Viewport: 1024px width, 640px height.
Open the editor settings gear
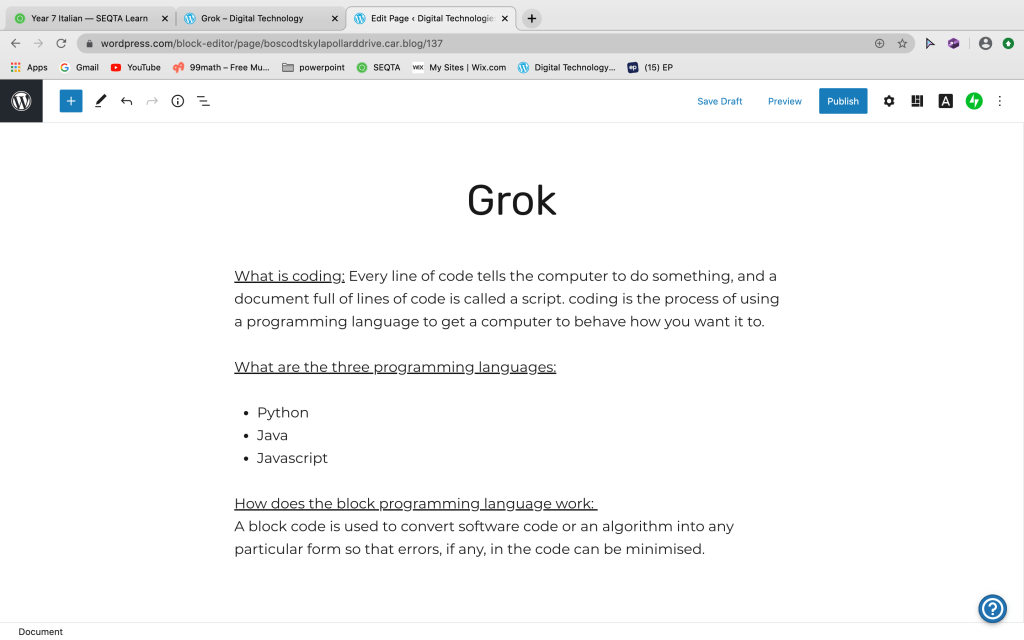tap(888, 101)
